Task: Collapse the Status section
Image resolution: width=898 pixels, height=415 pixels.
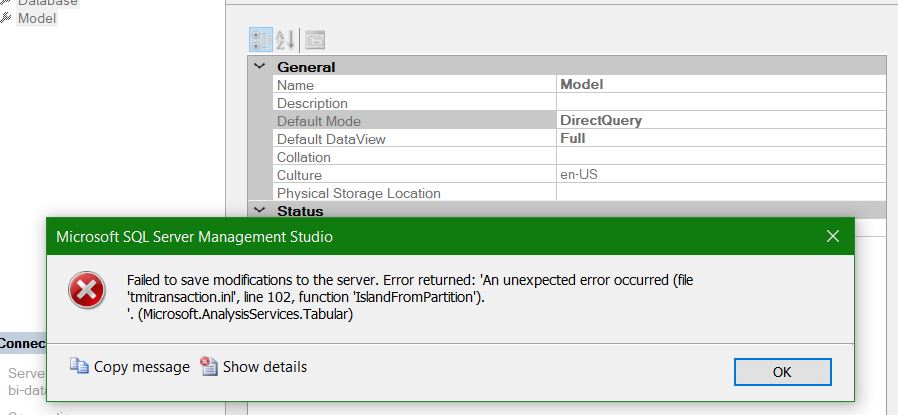Action: pos(260,211)
